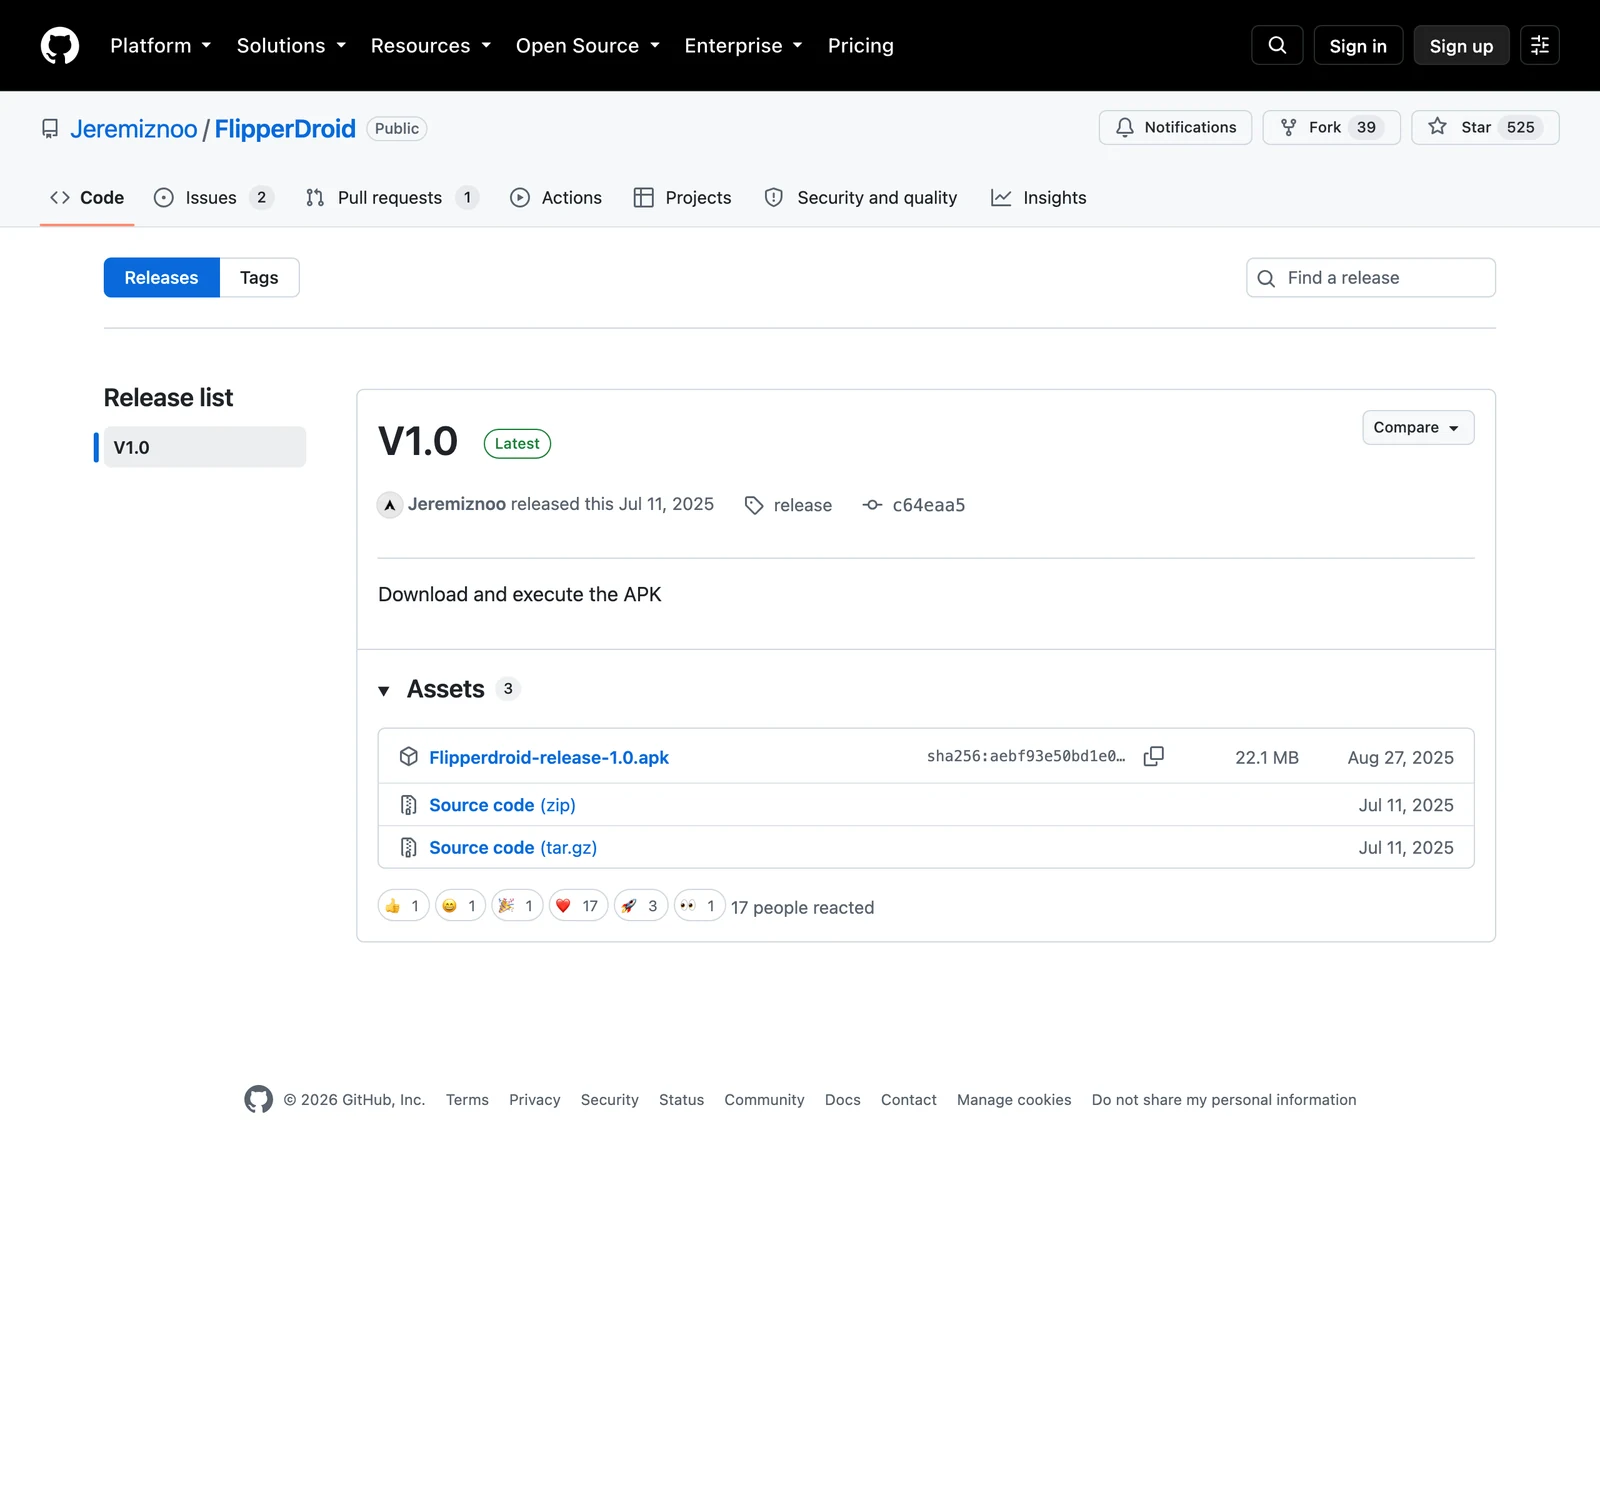Download Source code (zip)
Image resolution: width=1600 pixels, height=1500 pixels.
coord(502,805)
